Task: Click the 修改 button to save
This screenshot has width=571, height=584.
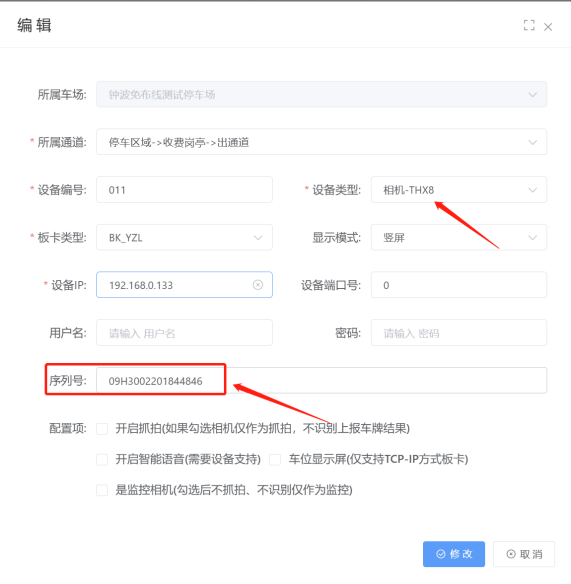Action: click(454, 554)
